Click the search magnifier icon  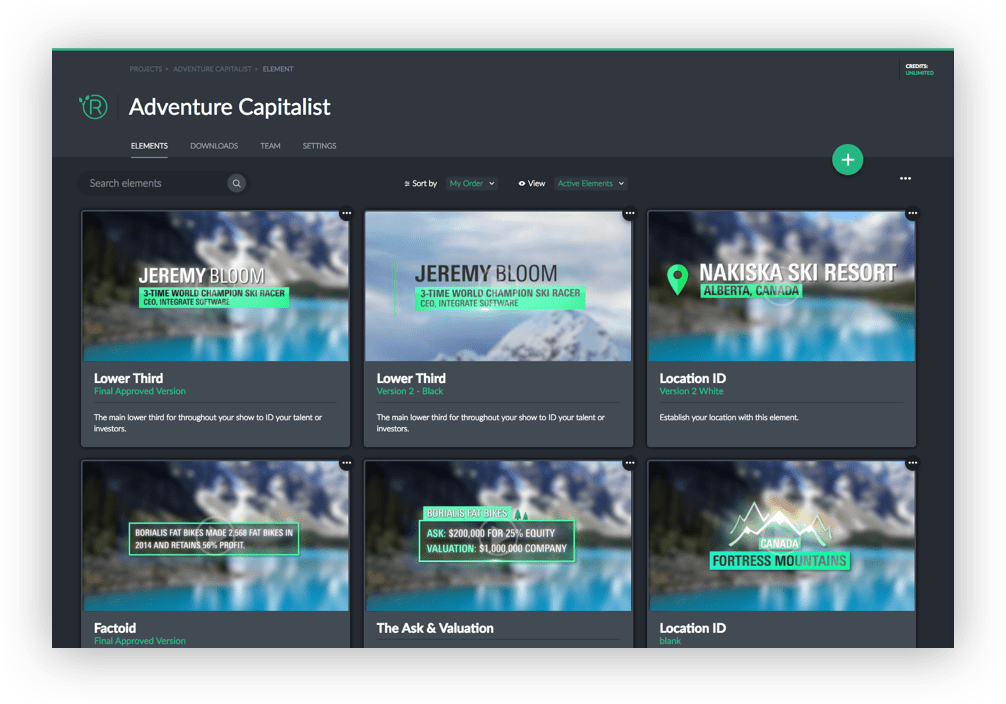pos(236,183)
